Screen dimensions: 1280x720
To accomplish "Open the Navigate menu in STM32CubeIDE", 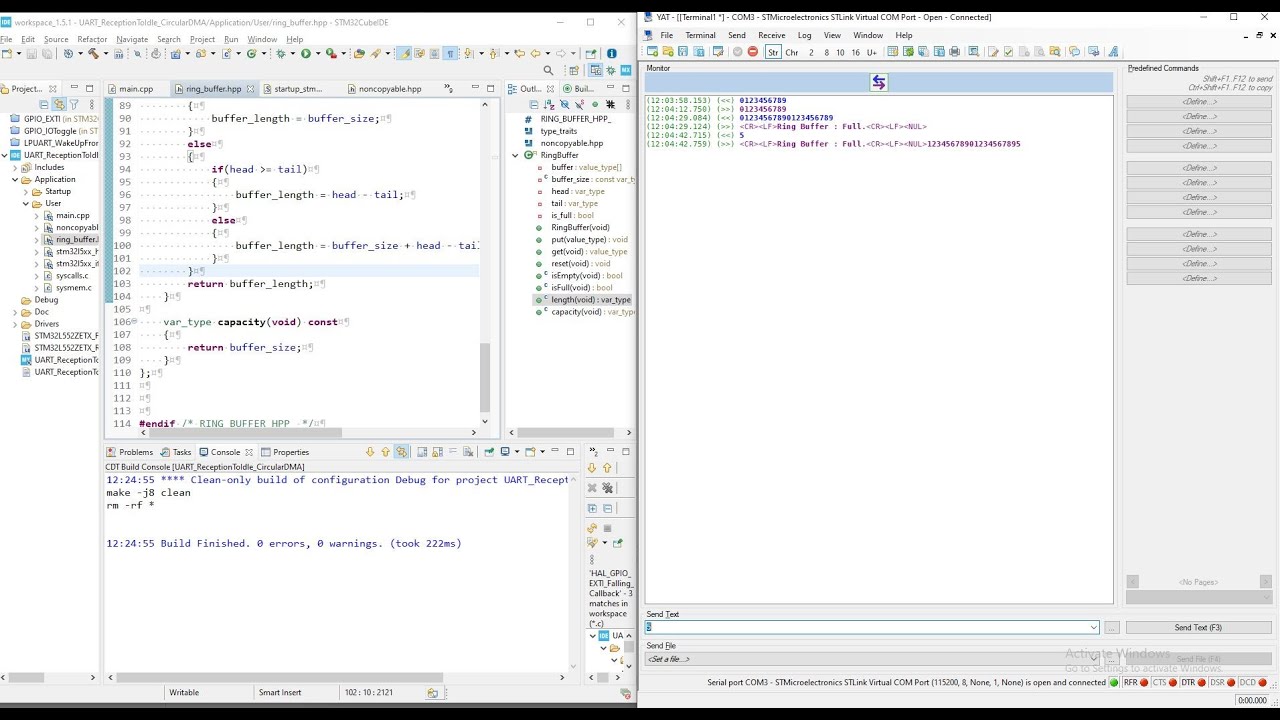I will click(132, 39).
